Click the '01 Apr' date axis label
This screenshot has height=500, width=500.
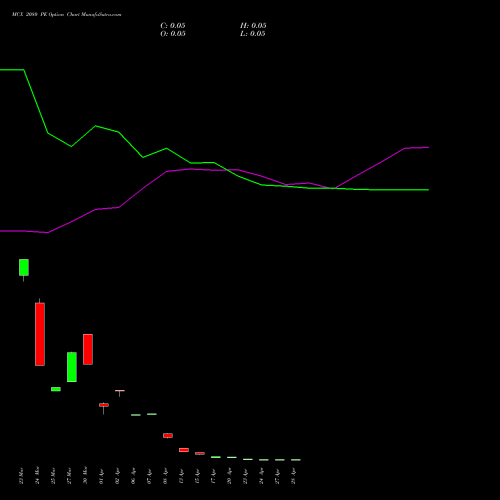101,476
